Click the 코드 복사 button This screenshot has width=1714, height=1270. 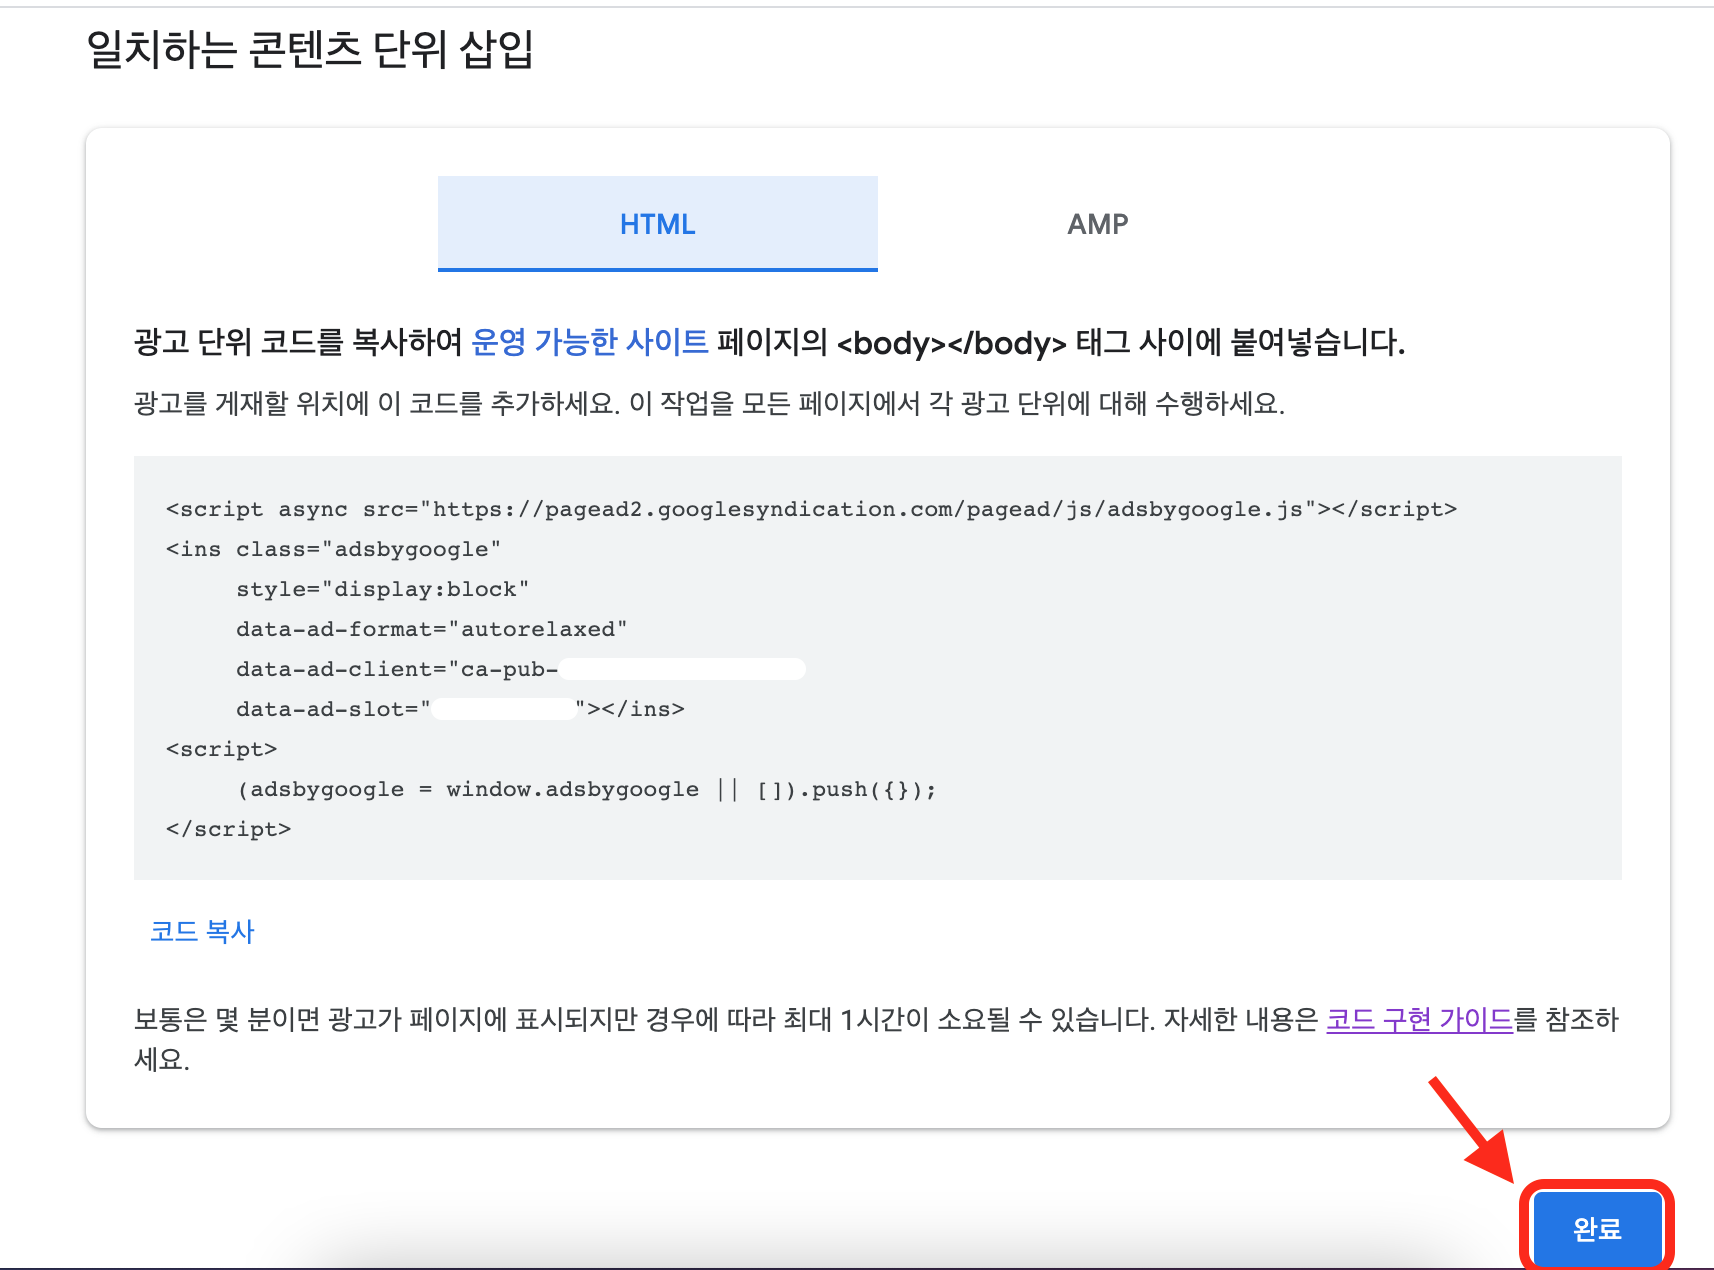[202, 931]
